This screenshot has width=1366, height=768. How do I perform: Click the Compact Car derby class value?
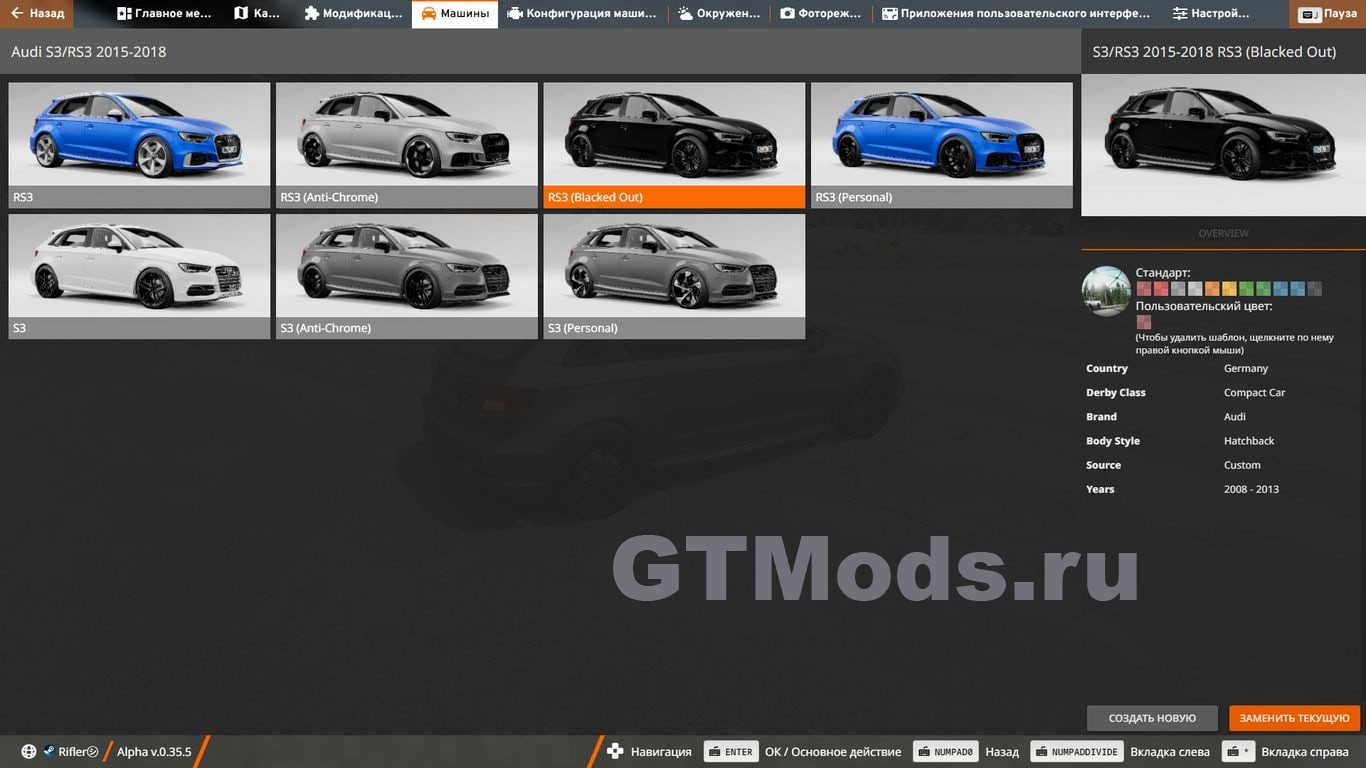pos(1255,392)
